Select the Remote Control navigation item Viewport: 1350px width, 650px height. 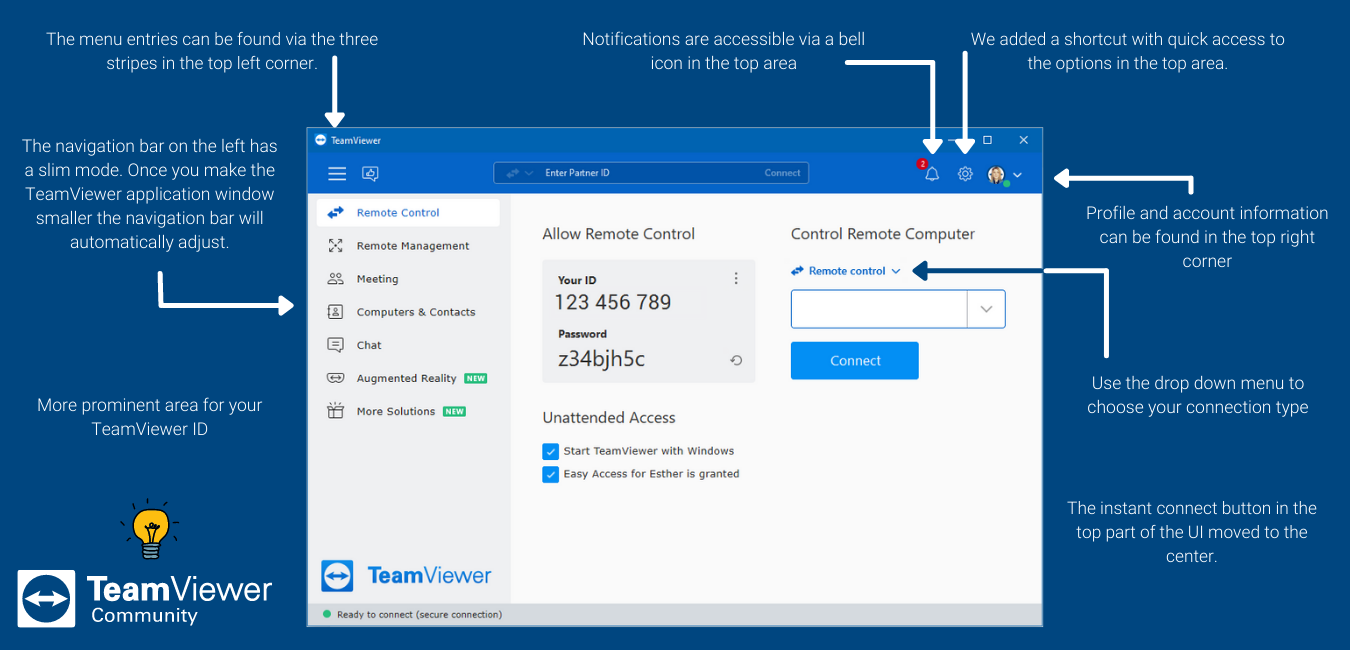[x=408, y=212]
